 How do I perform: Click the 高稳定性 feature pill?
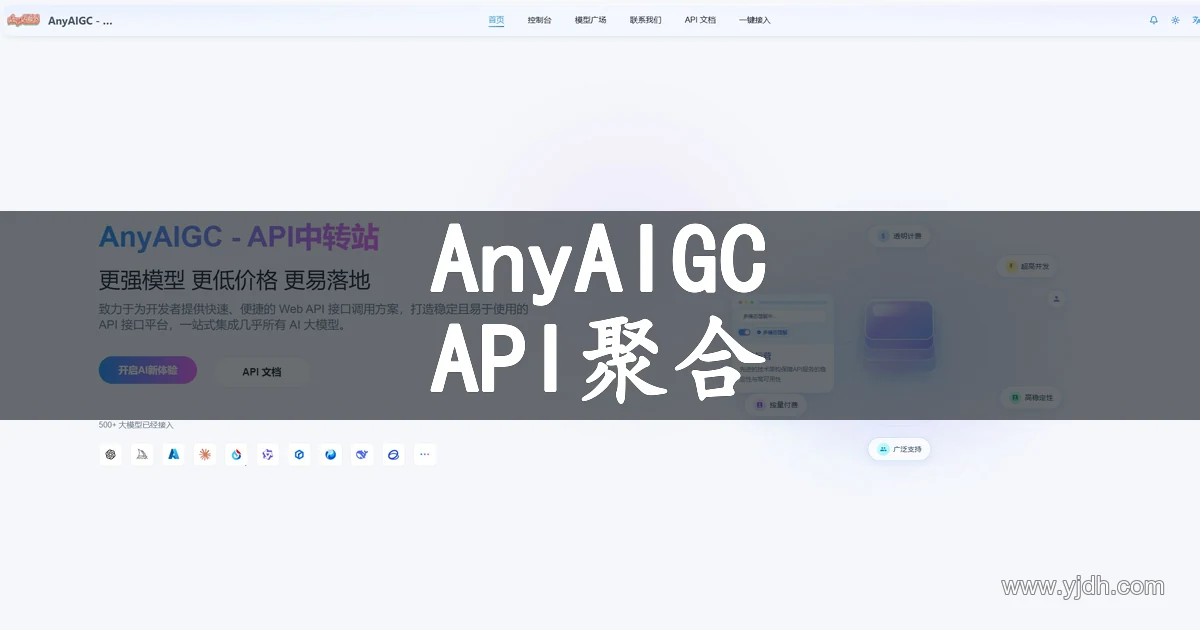(1031, 397)
